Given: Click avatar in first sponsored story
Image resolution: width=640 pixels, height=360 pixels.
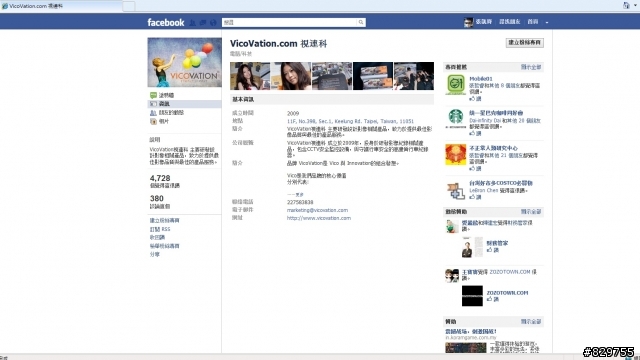Looking at the screenshot, I should (x=452, y=226).
